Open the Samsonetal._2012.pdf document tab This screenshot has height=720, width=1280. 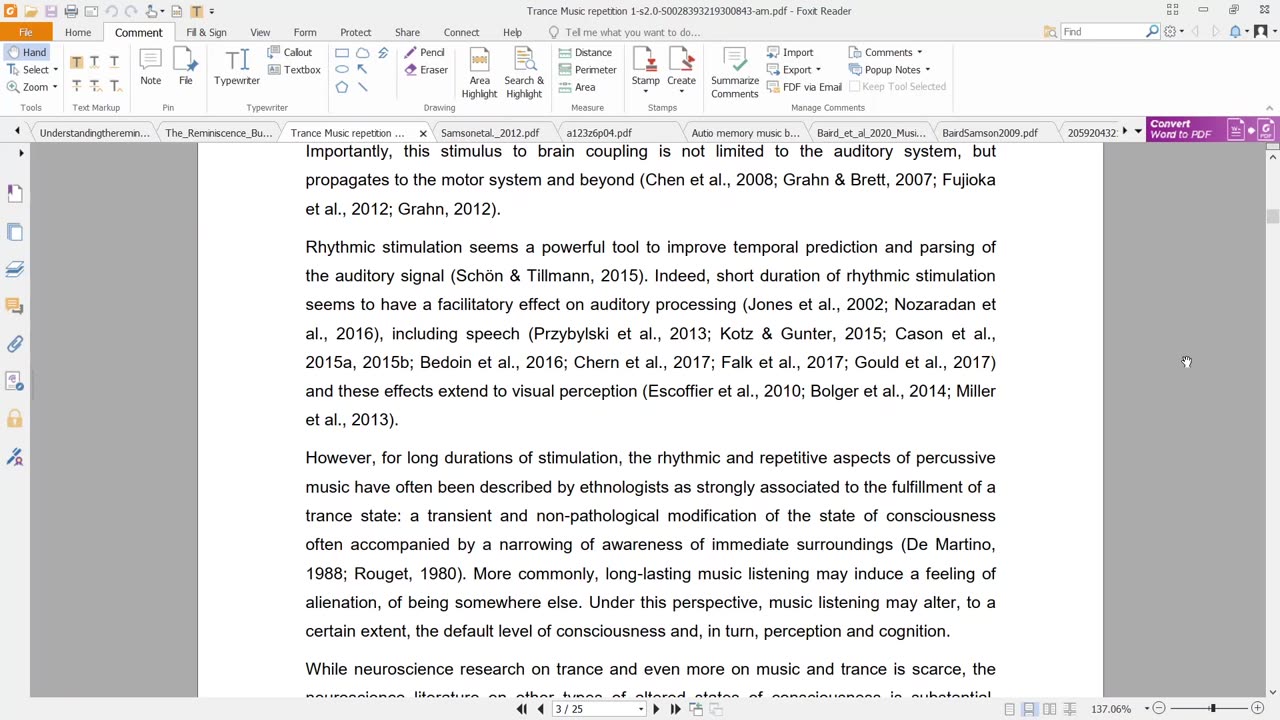(490, 133)
